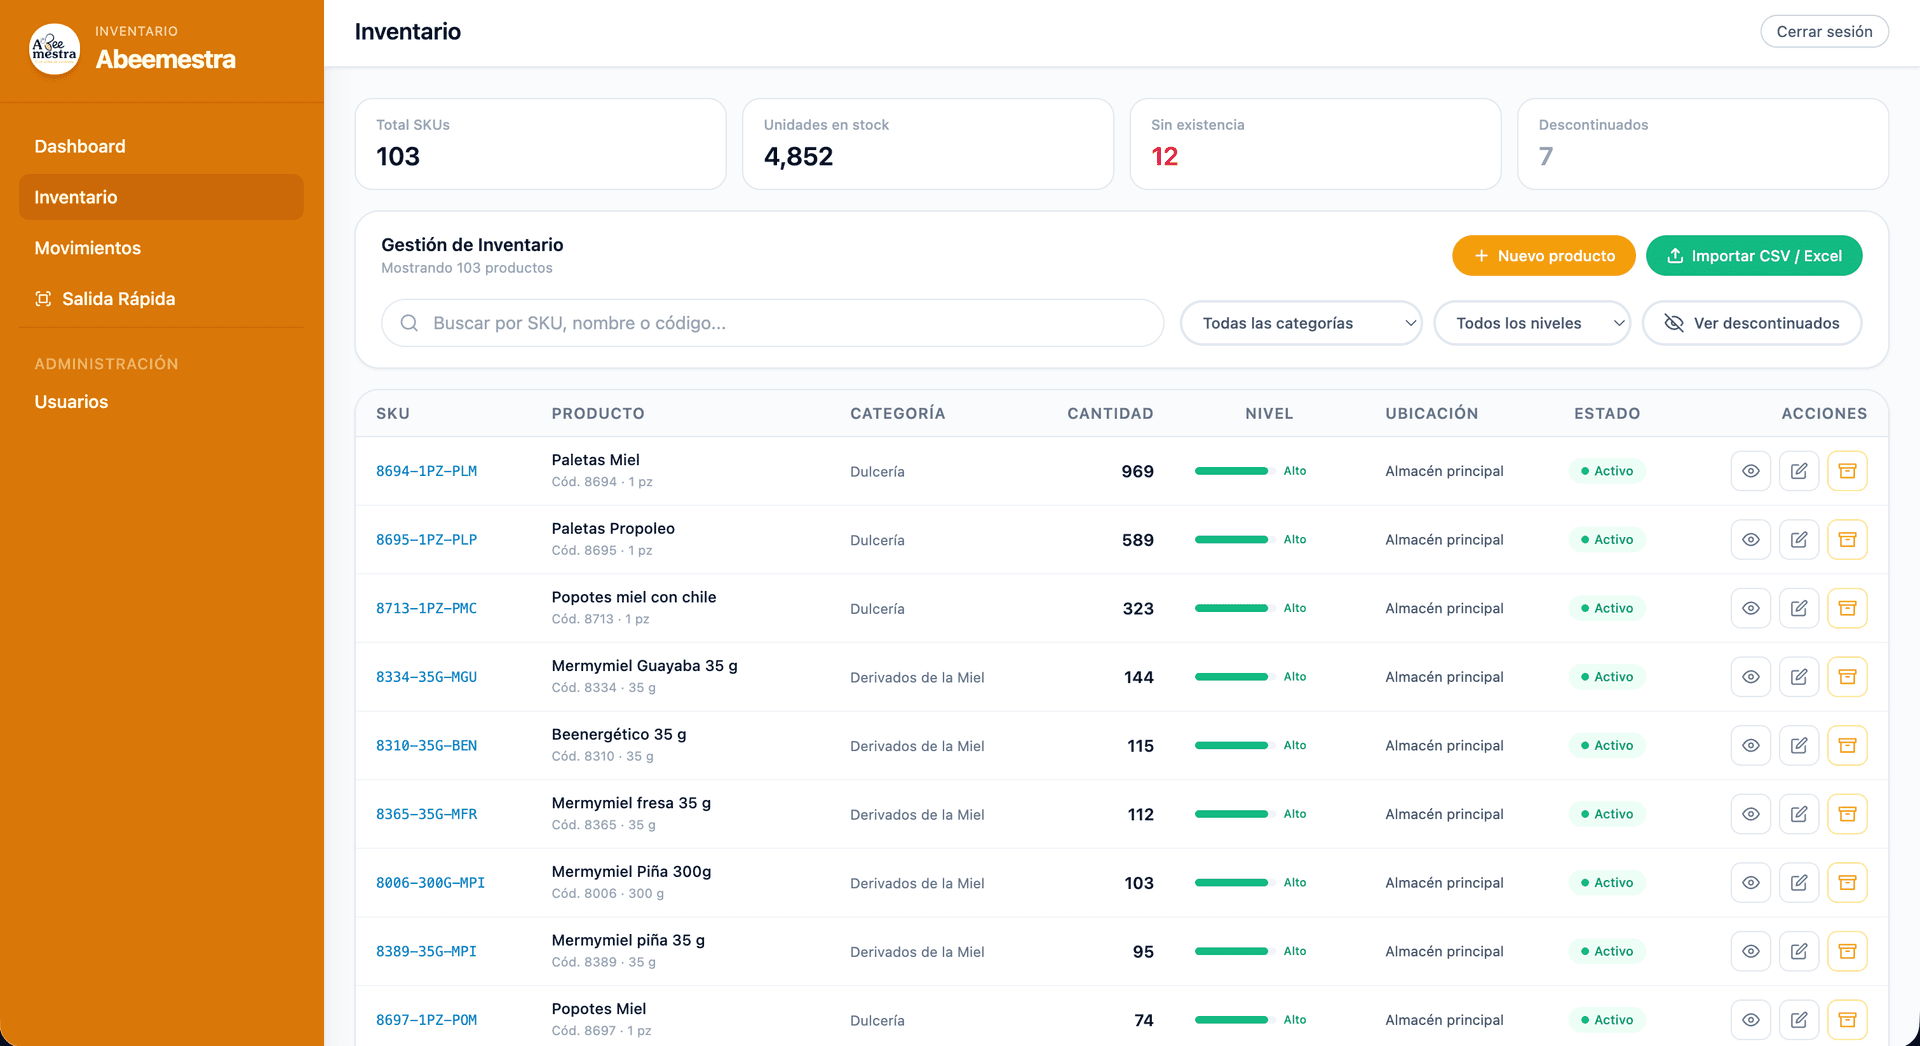View details of Paletas Miel via eye icon
The image size is (1920, 1046).
point(1750,471)
